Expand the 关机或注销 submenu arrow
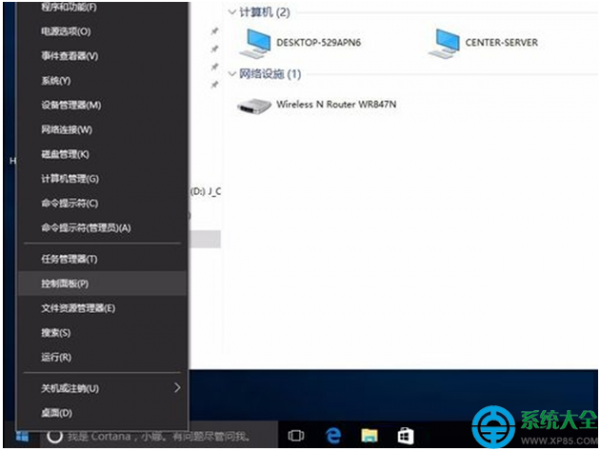Image resolution: width=600 pixels, height=451 pixels. click(x=177, y=388)
